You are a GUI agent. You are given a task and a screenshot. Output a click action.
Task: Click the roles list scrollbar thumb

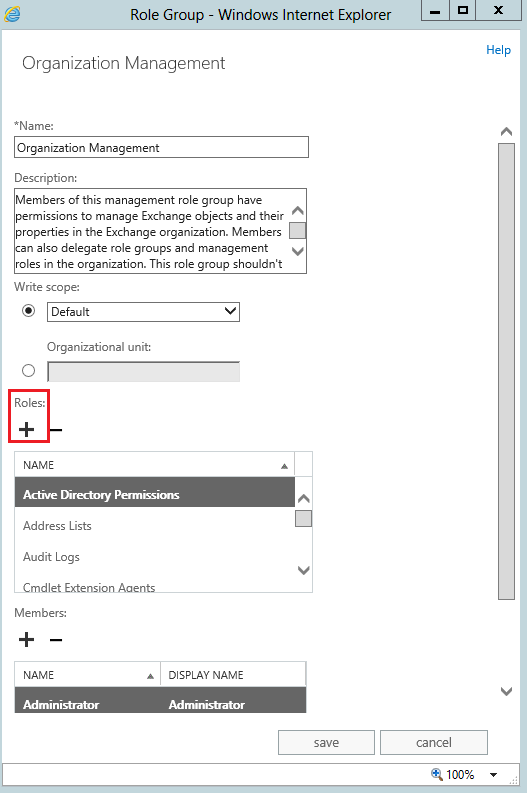[x=303, y=518]
